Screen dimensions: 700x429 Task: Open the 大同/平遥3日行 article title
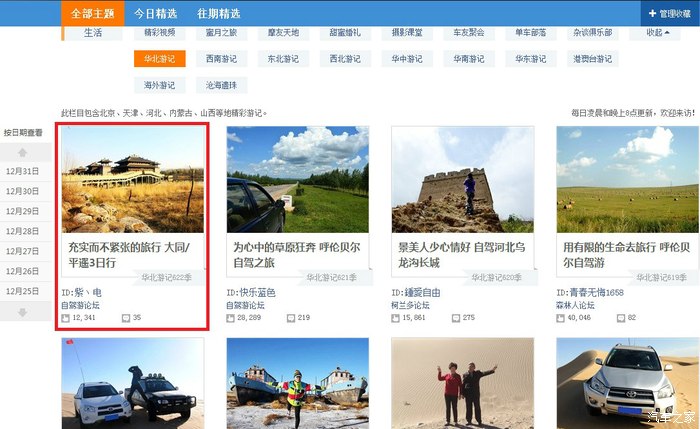[x=133, y=253]
